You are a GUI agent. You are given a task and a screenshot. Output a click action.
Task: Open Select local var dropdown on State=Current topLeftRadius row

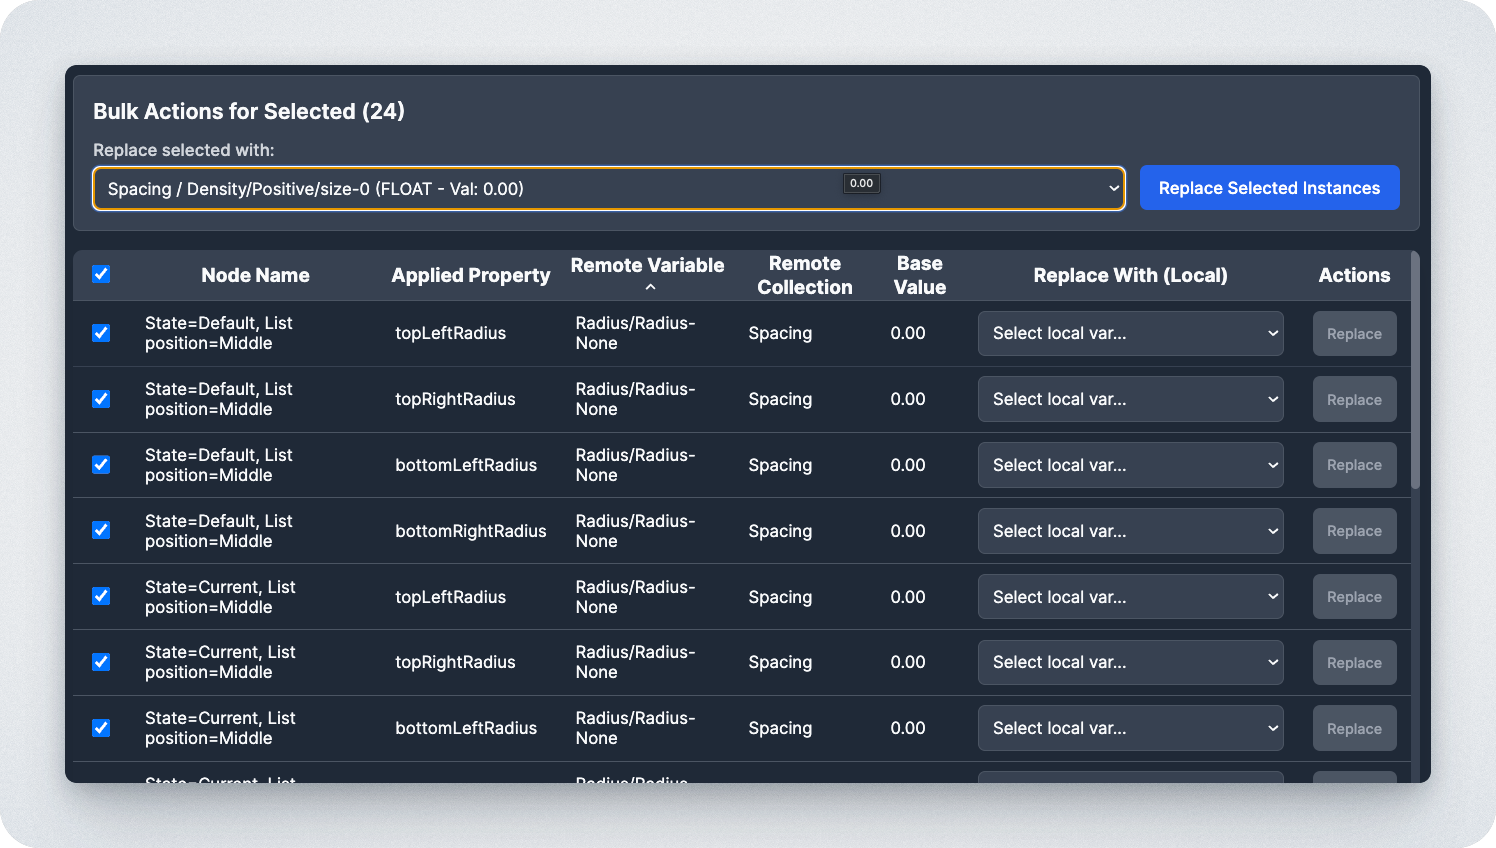pyautogui.click(x=1130, y=596)
